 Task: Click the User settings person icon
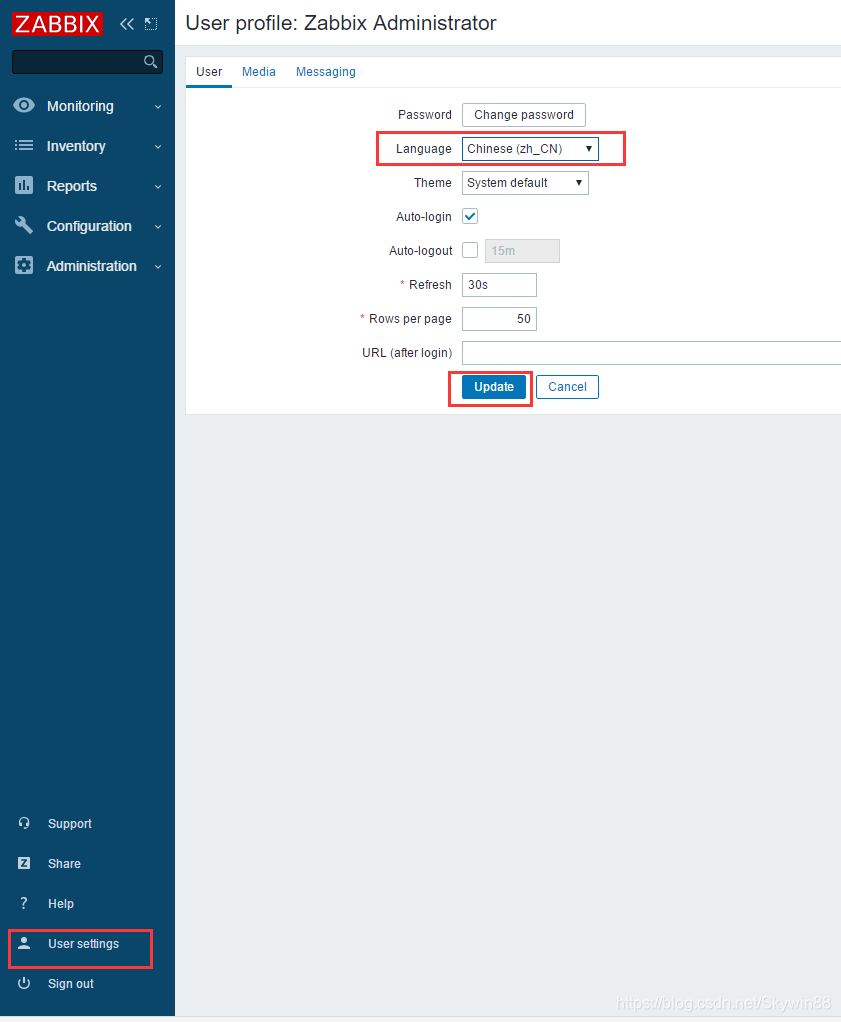coord(24,943)
